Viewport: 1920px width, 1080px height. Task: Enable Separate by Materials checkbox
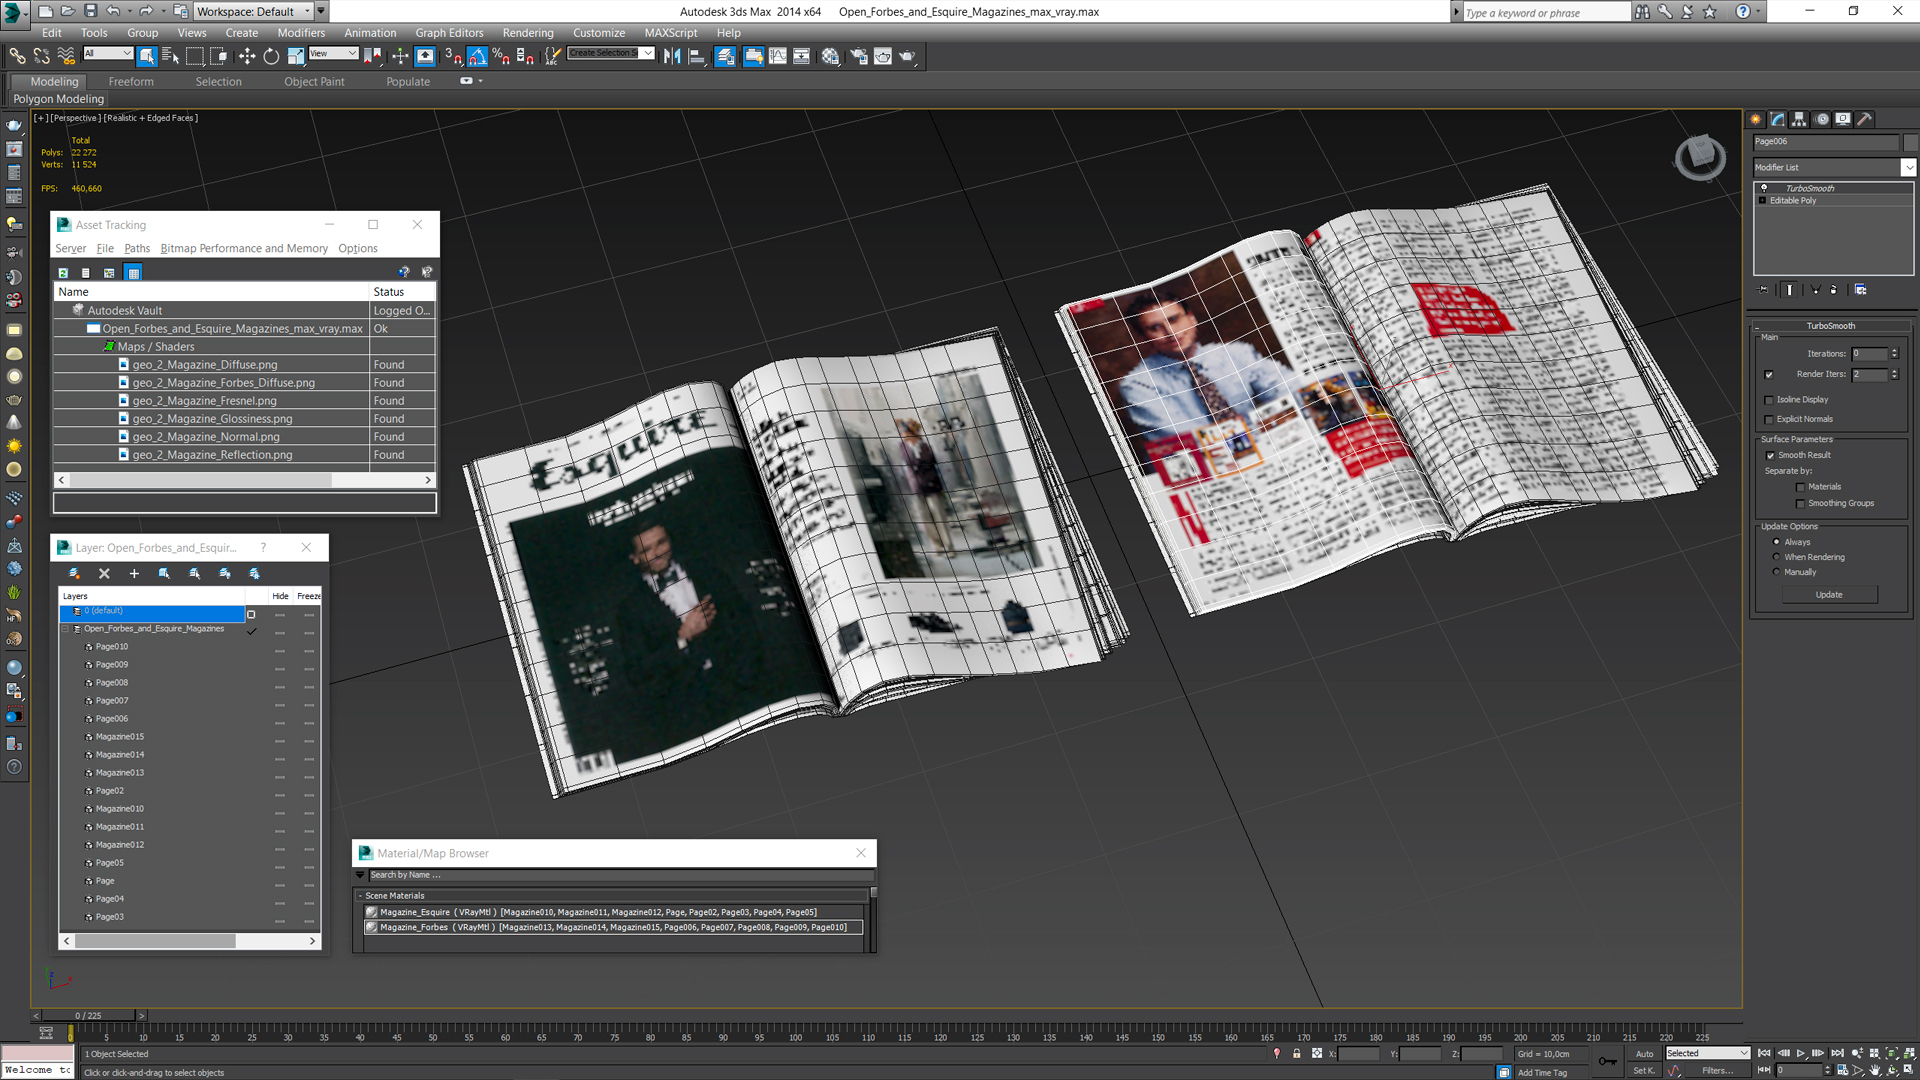coord(1800,488)
